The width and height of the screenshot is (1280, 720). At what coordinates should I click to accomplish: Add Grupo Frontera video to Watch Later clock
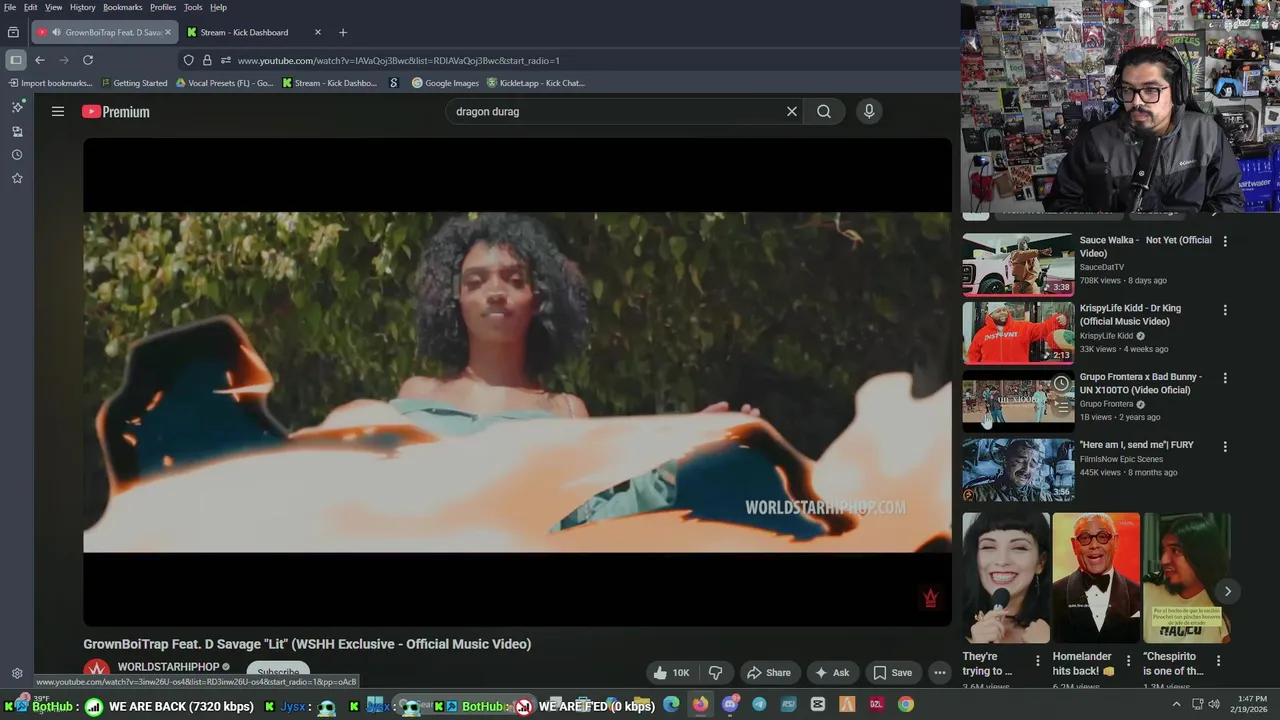[x=1061, y=384]
